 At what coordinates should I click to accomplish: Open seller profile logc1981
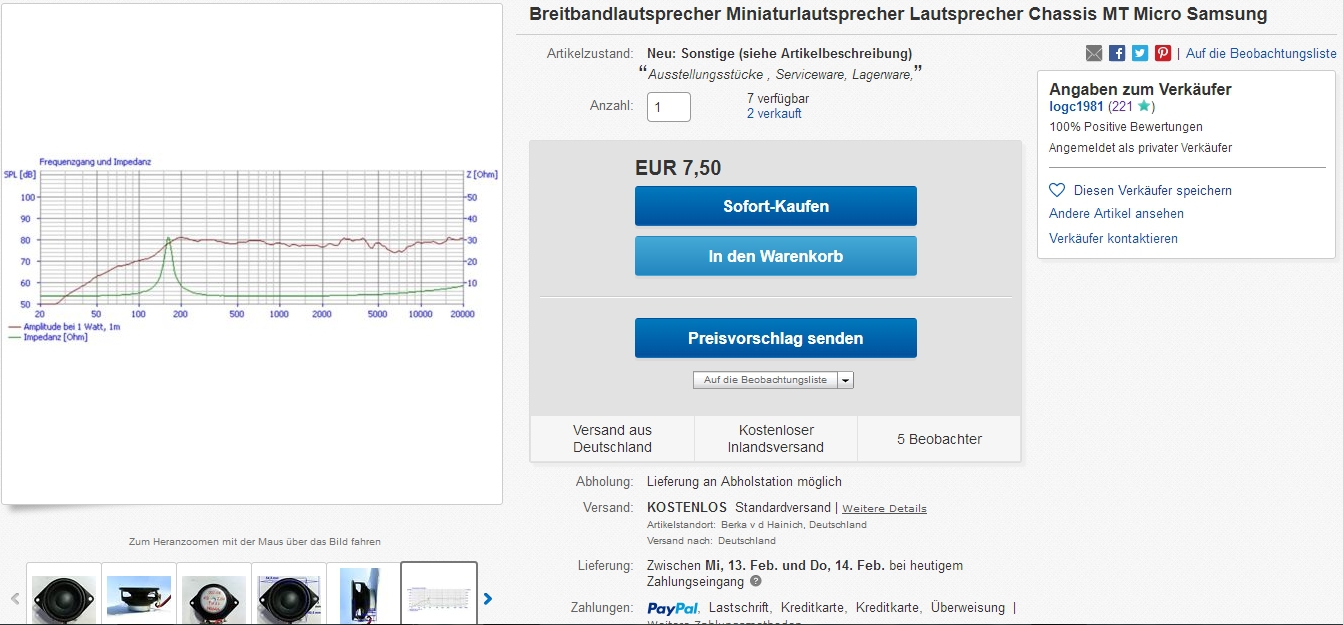pos(1076,106)
